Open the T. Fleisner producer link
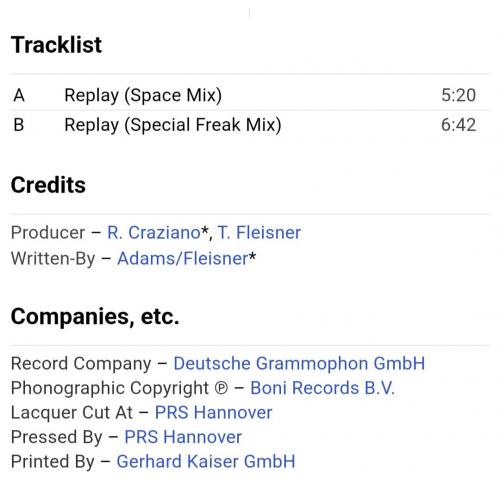 (259, 232)
